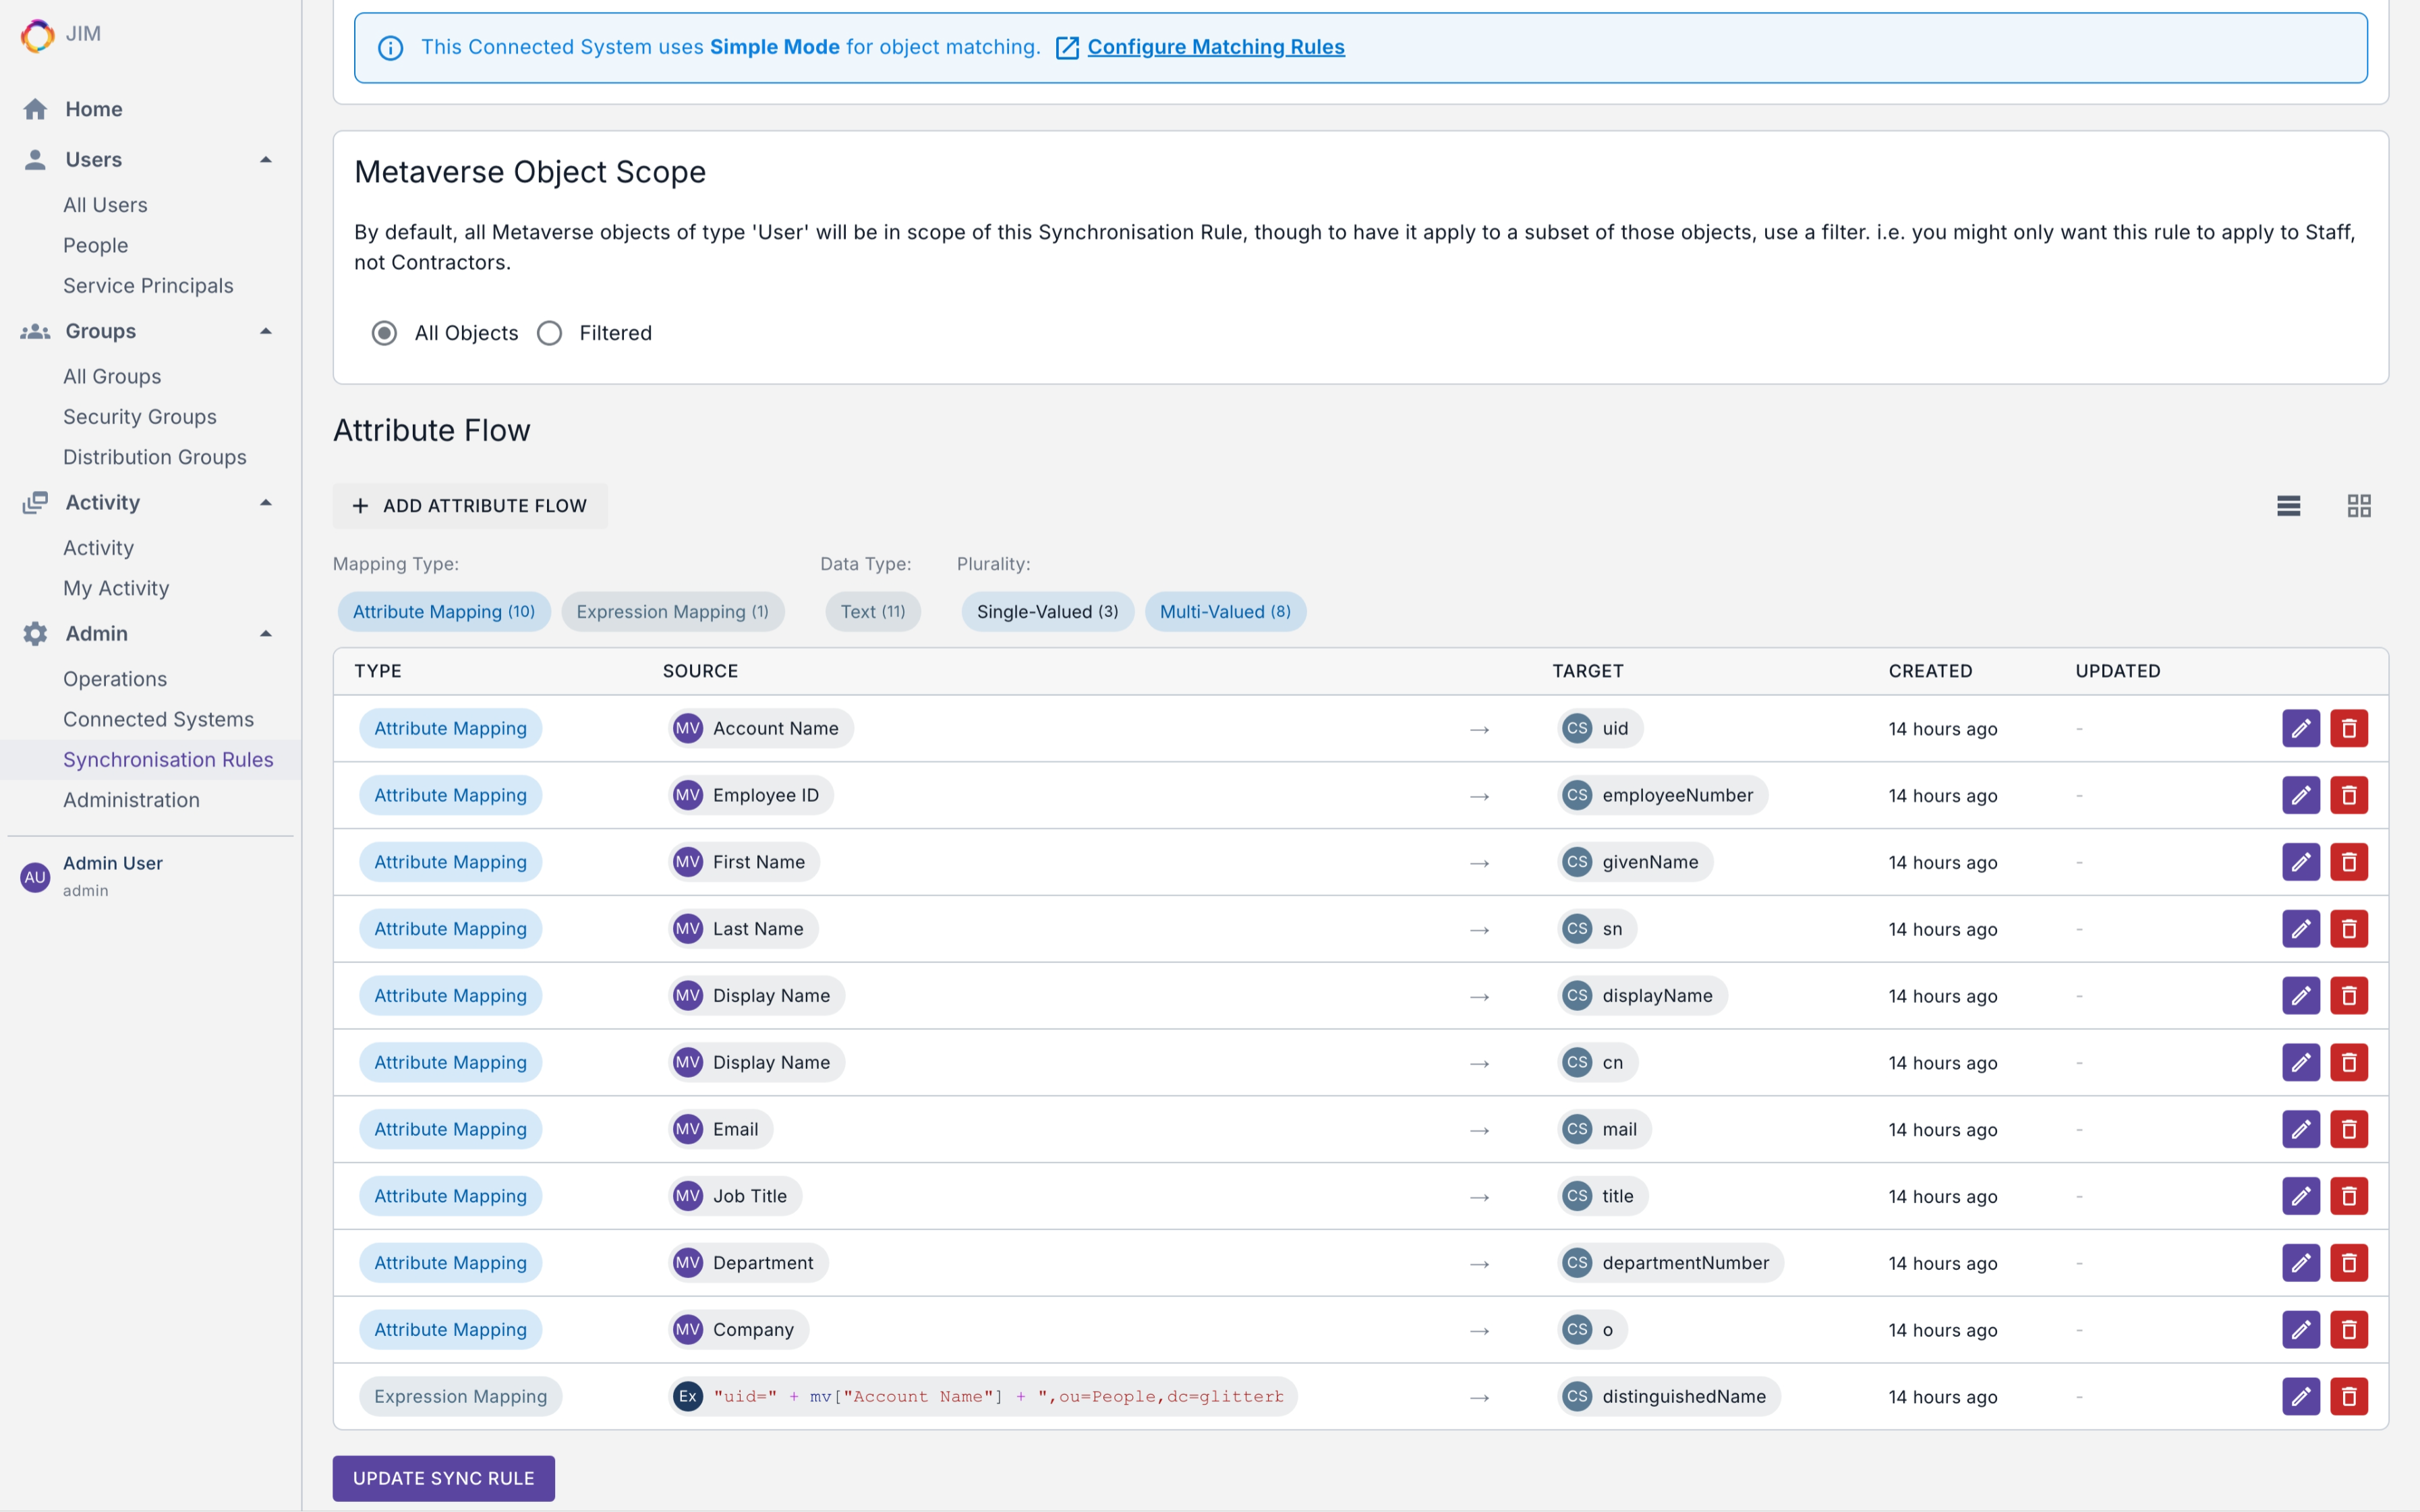This screenshot has height=1512, width=2420.
Task: Select the All Objects radio option
Action: tap(384, 333)
